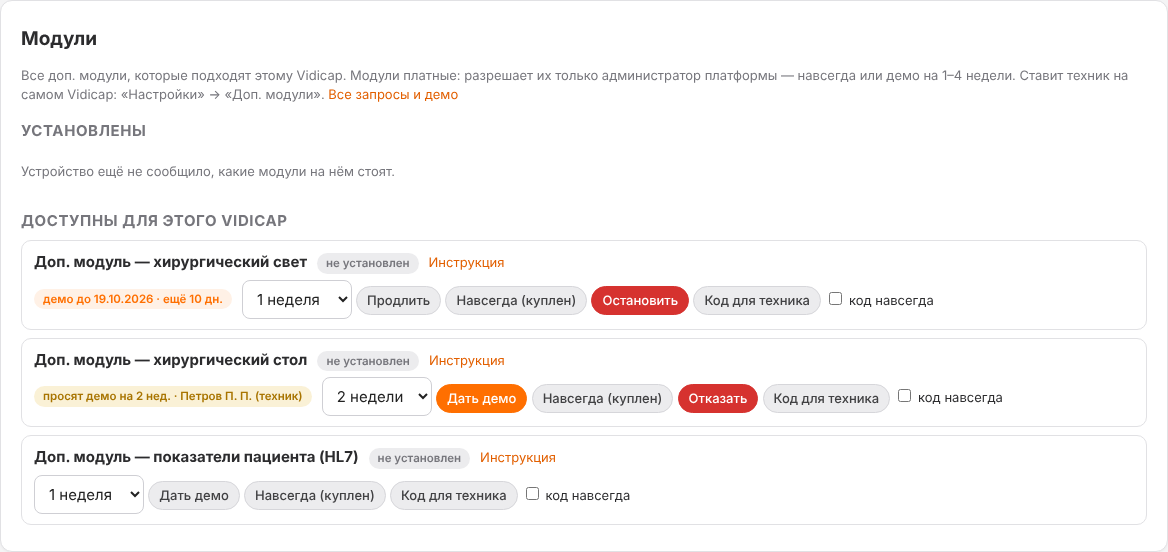1168x552 pixels.
Task: Click Дать демо for показатели пациента (HL7)
Action: point(194,495)
